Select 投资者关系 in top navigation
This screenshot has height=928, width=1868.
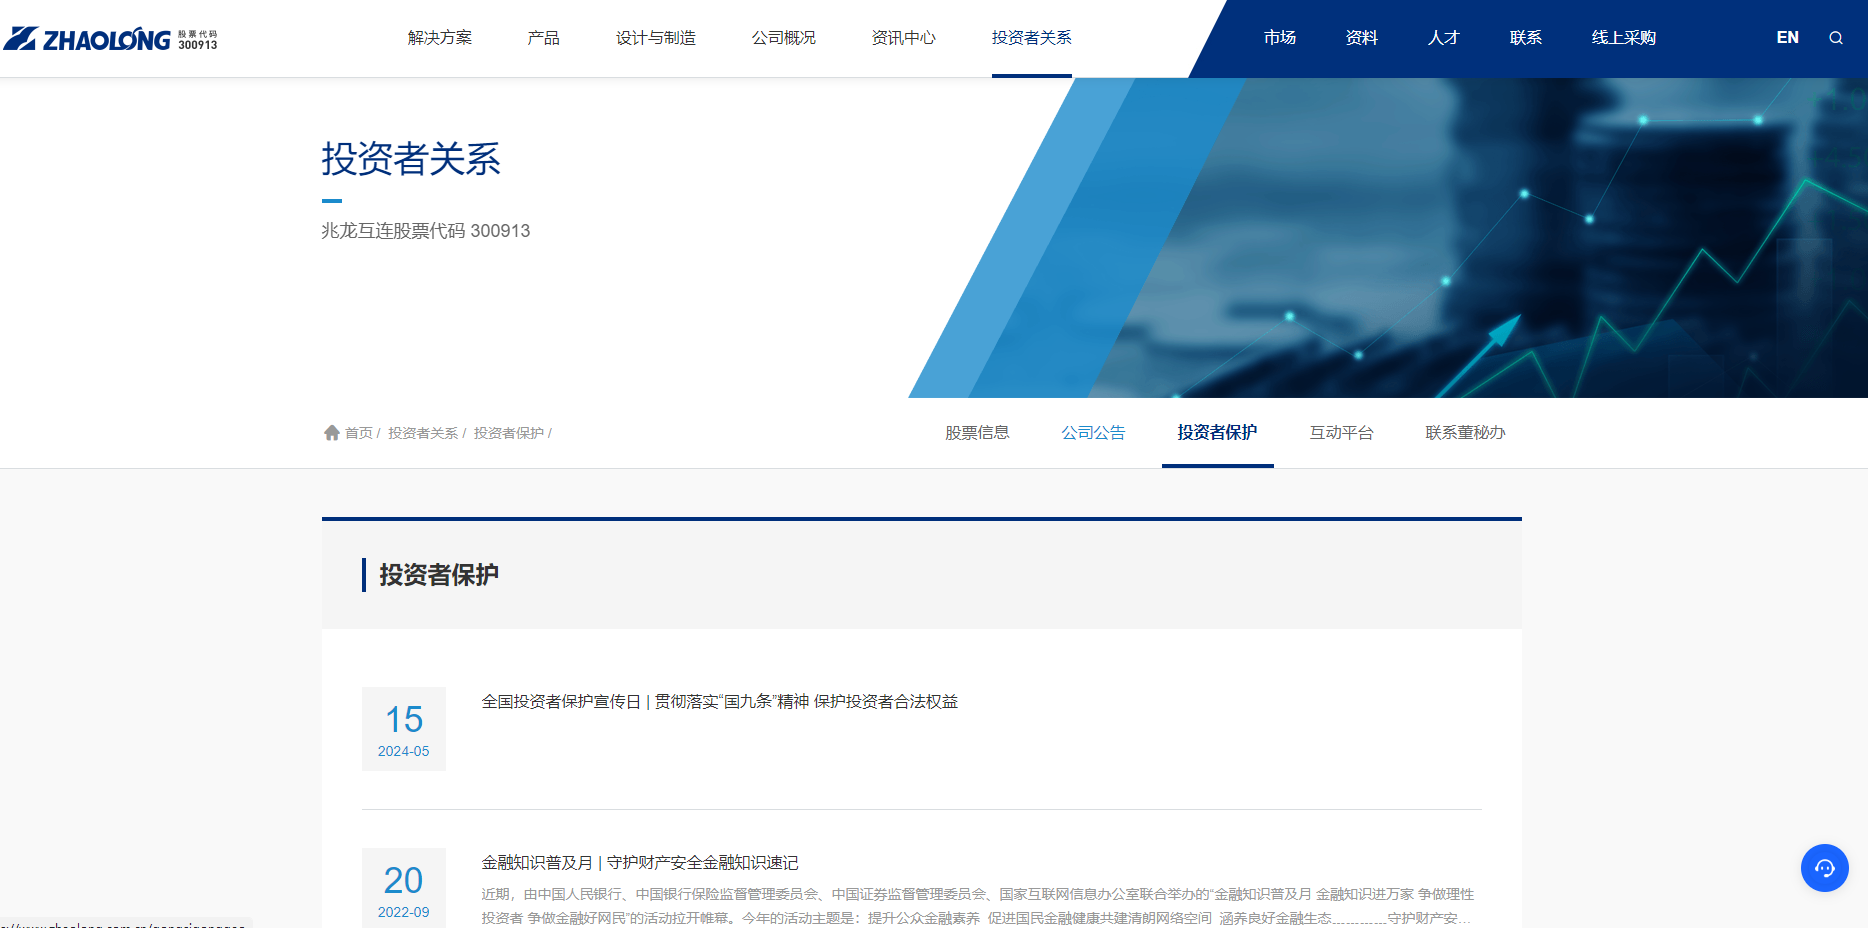click(1031, 38)
